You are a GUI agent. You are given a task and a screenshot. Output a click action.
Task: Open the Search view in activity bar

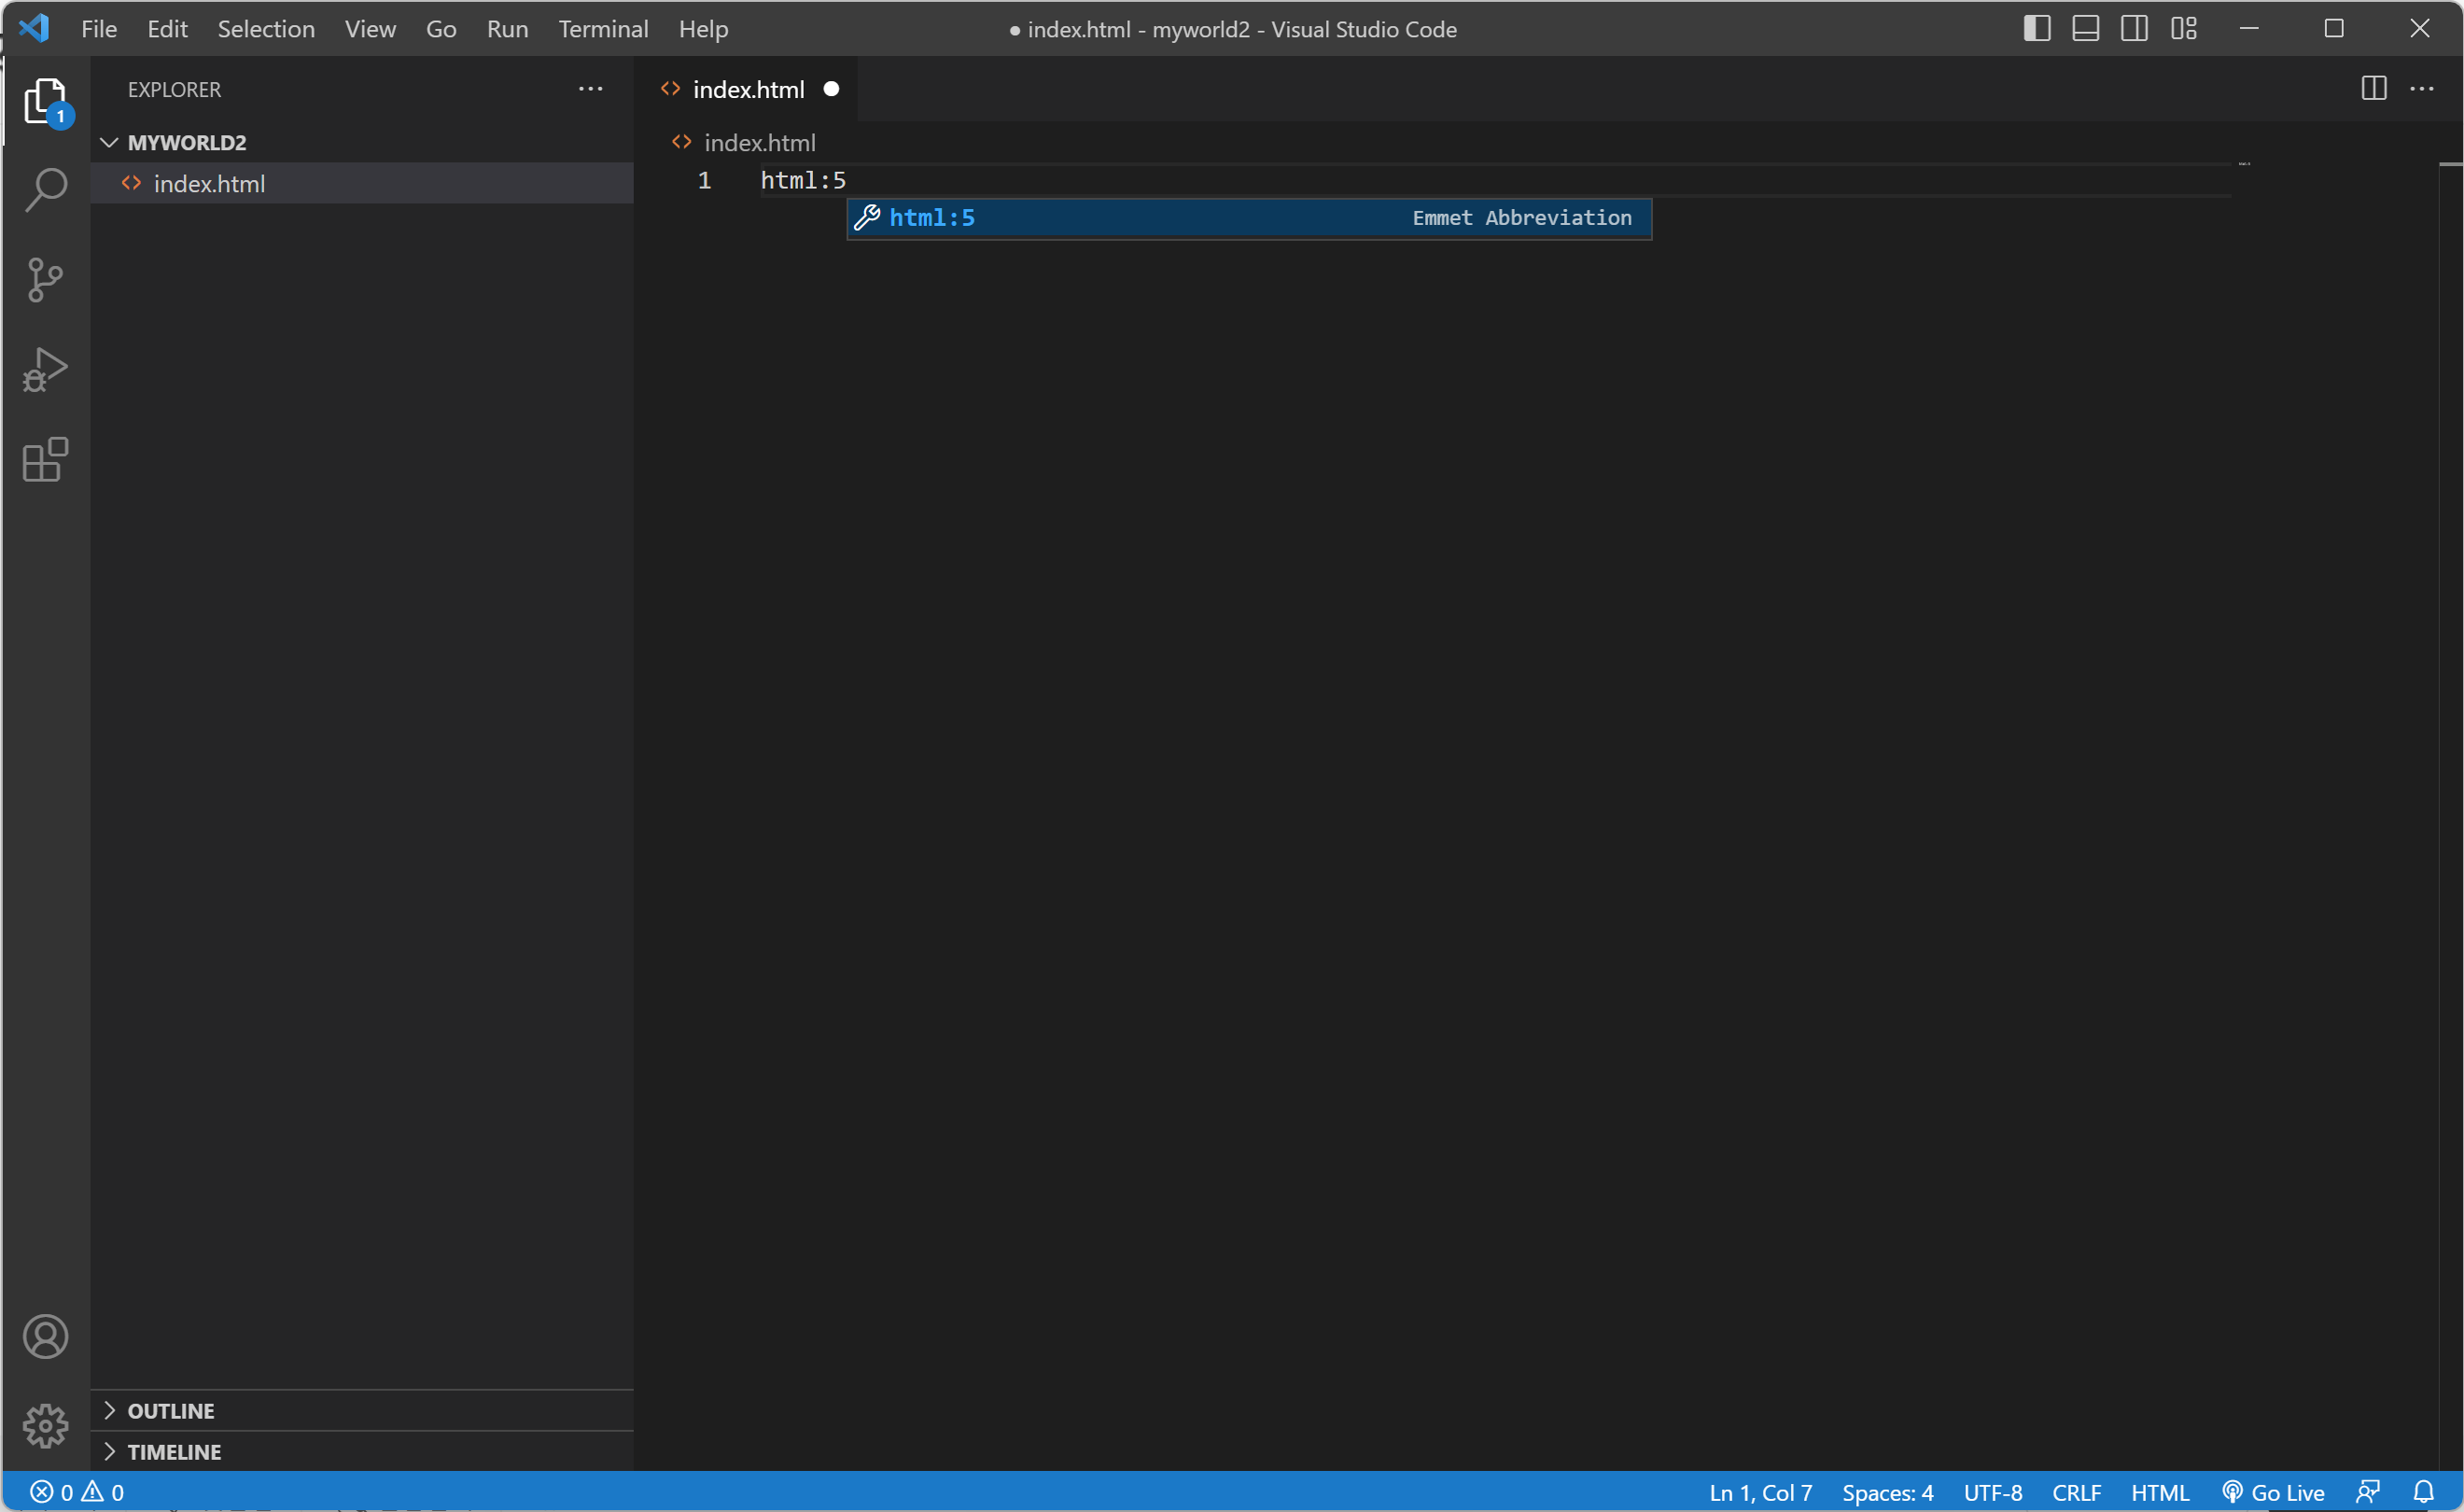point(45,189)
